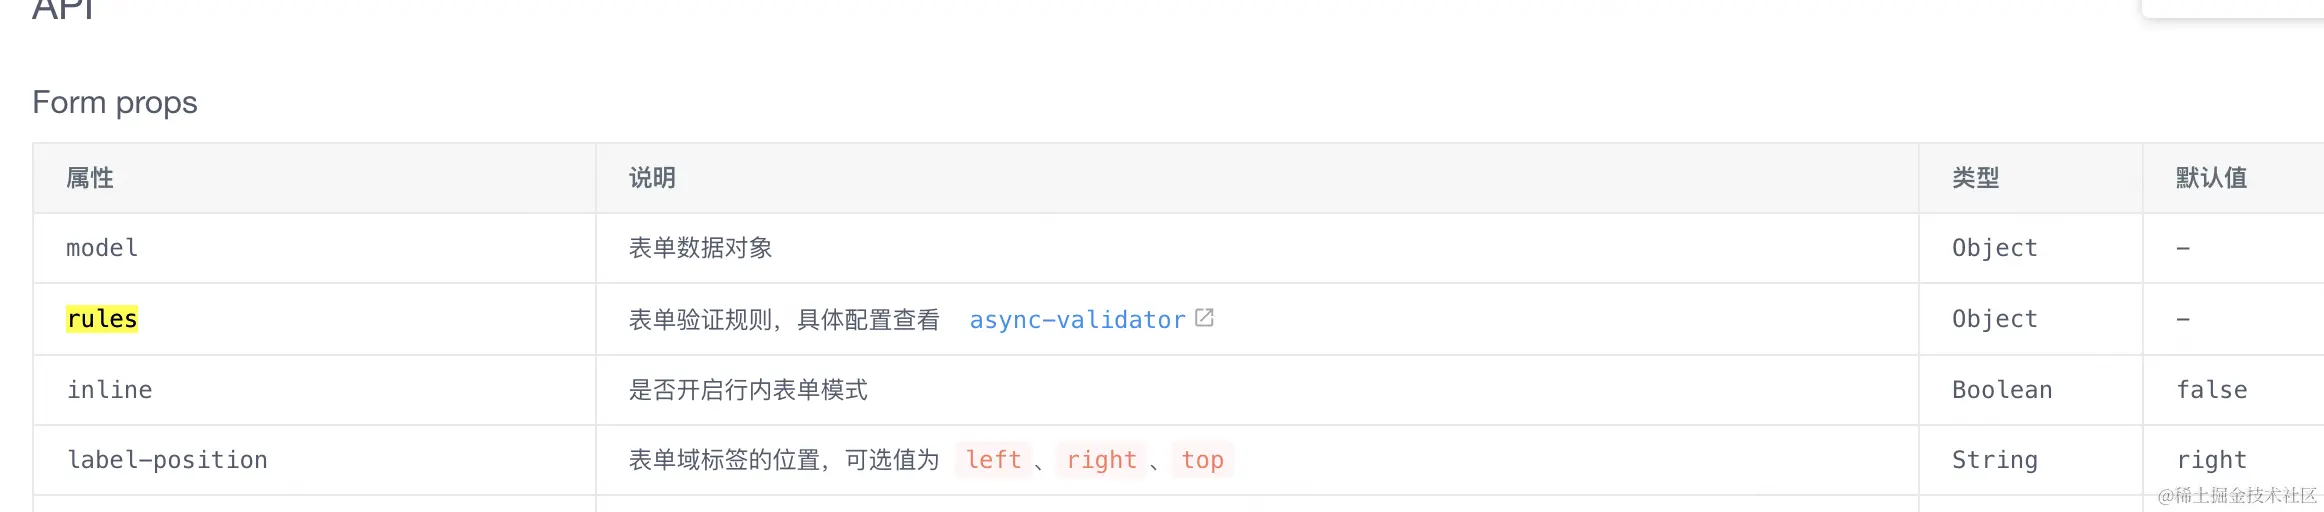2324x512 pixels.
Task: Click the 类型 column header
Action: (1976, 178)
